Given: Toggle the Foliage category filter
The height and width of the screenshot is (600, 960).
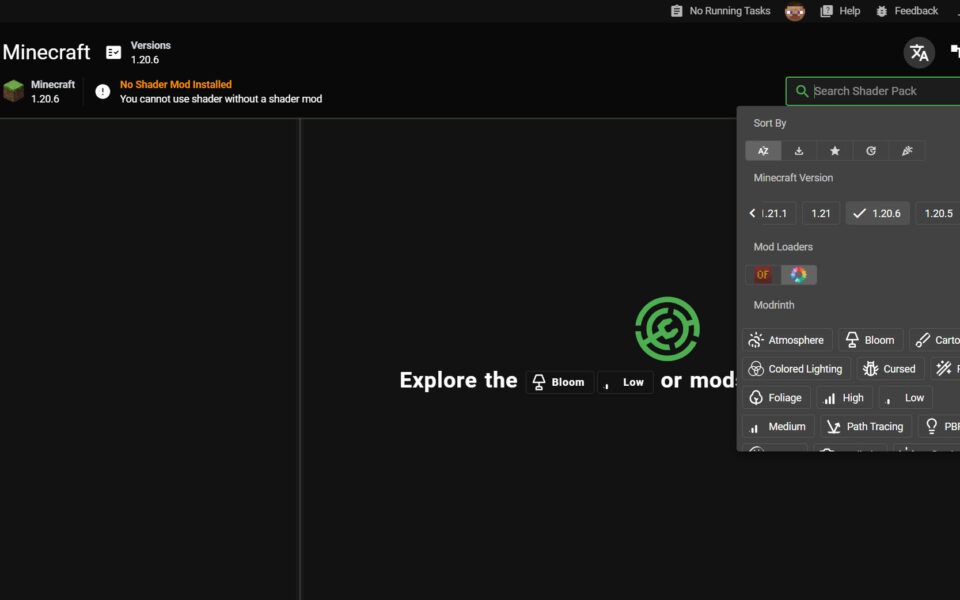Looking at the screenshot, I should click(x=776, y=397).
